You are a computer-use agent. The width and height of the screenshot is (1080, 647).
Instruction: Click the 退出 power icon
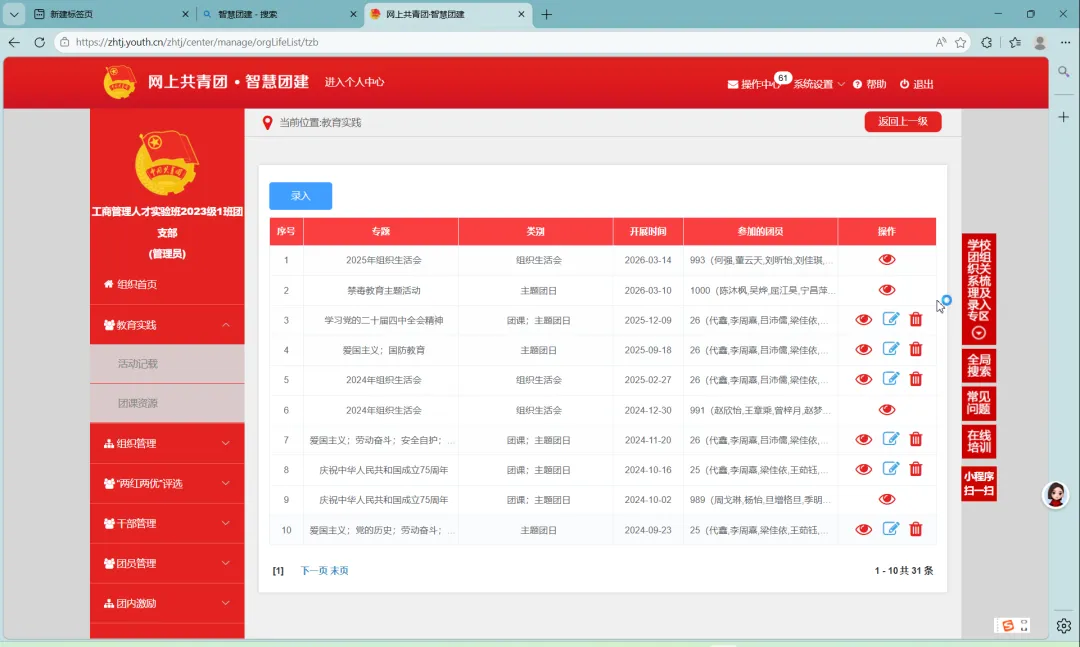(904, 84)
